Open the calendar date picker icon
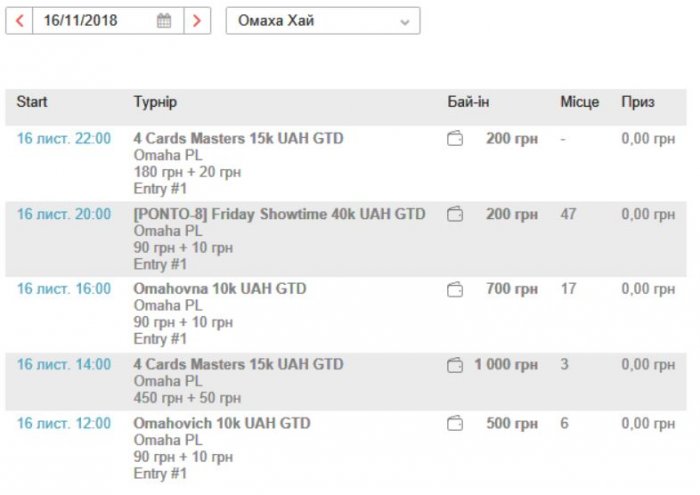 coord(164,21)
